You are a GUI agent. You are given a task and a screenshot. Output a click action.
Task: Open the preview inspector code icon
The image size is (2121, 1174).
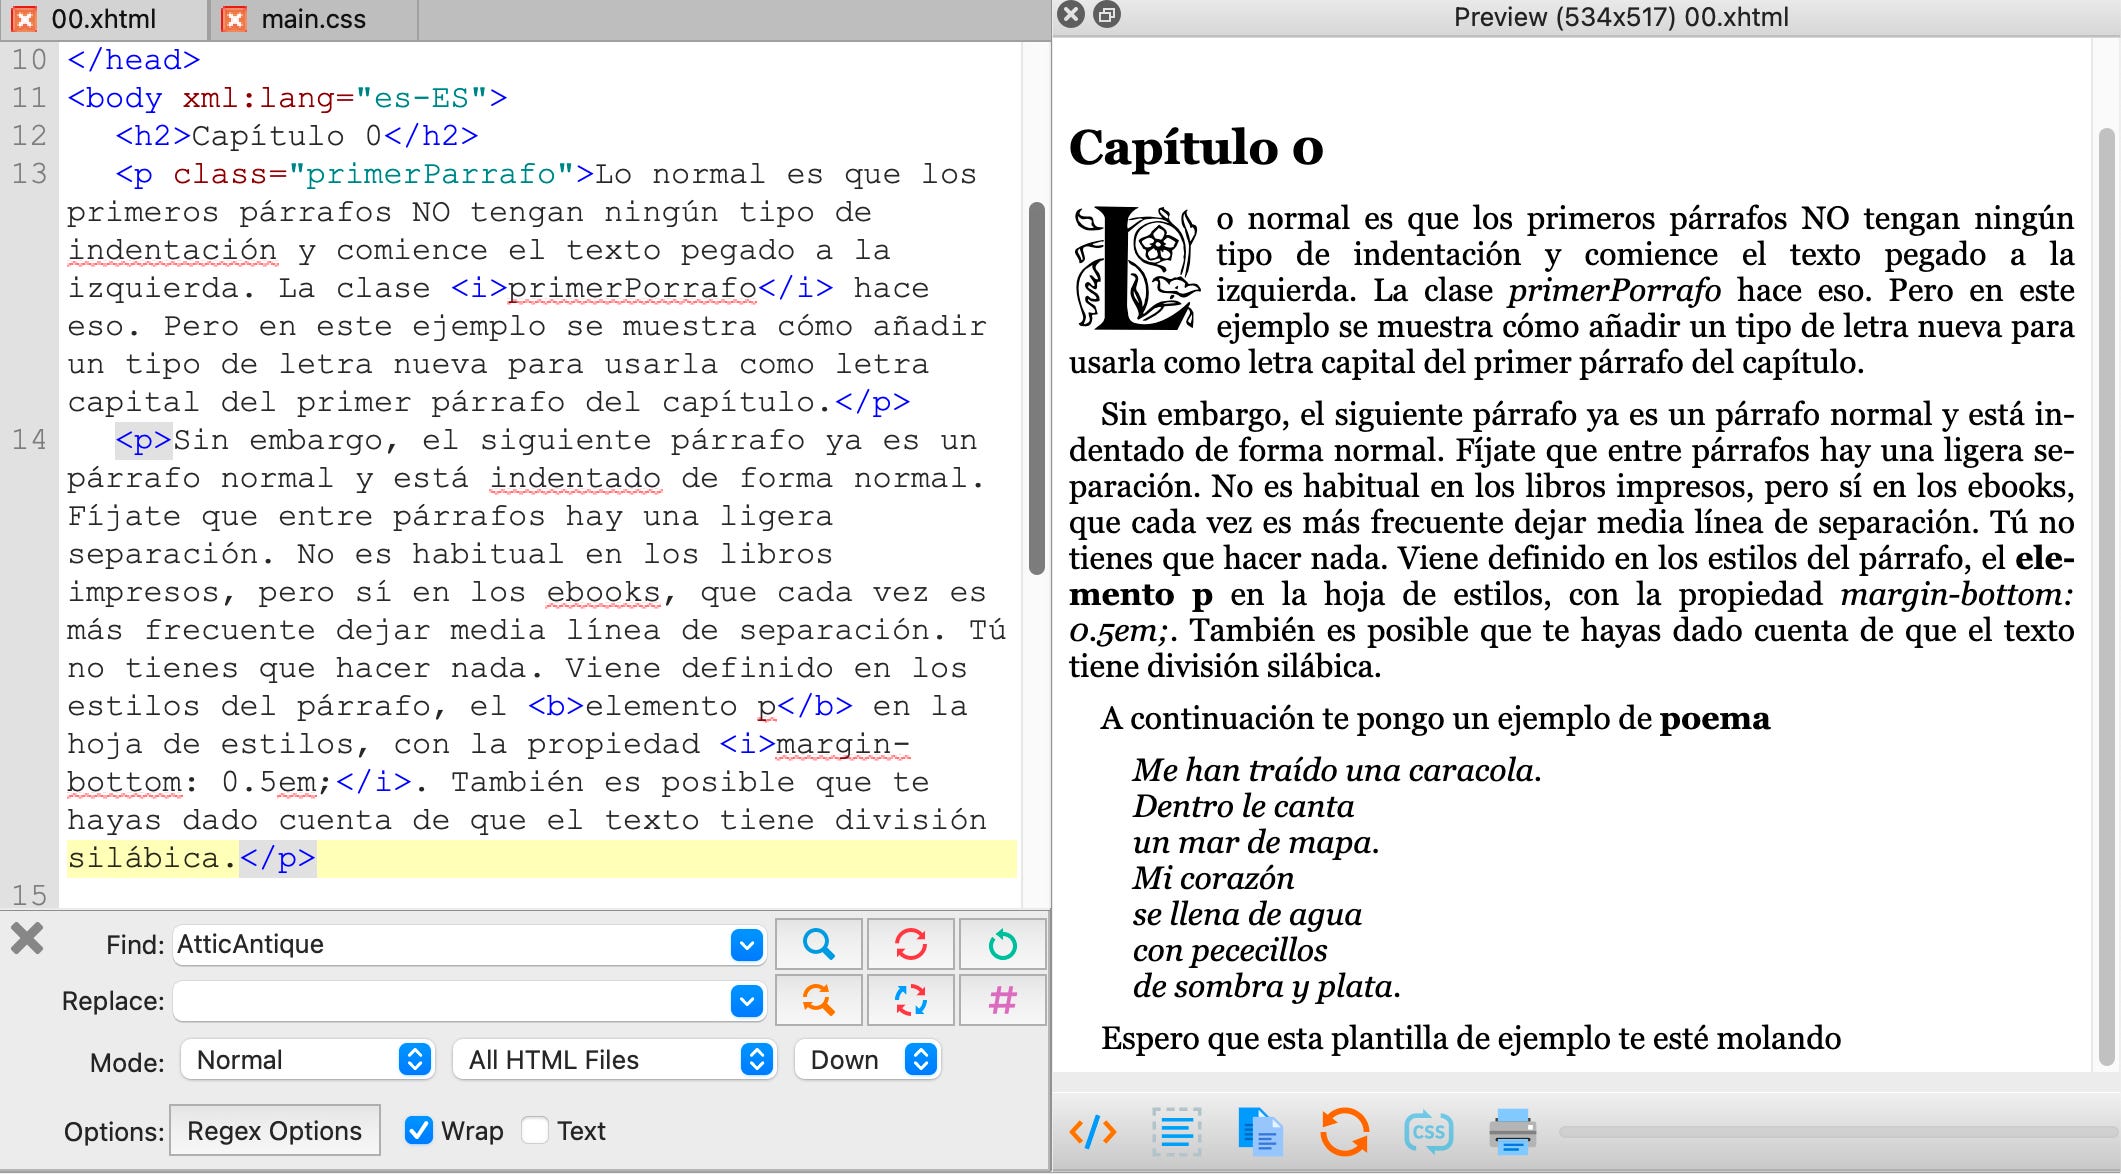(1092, 1132)
